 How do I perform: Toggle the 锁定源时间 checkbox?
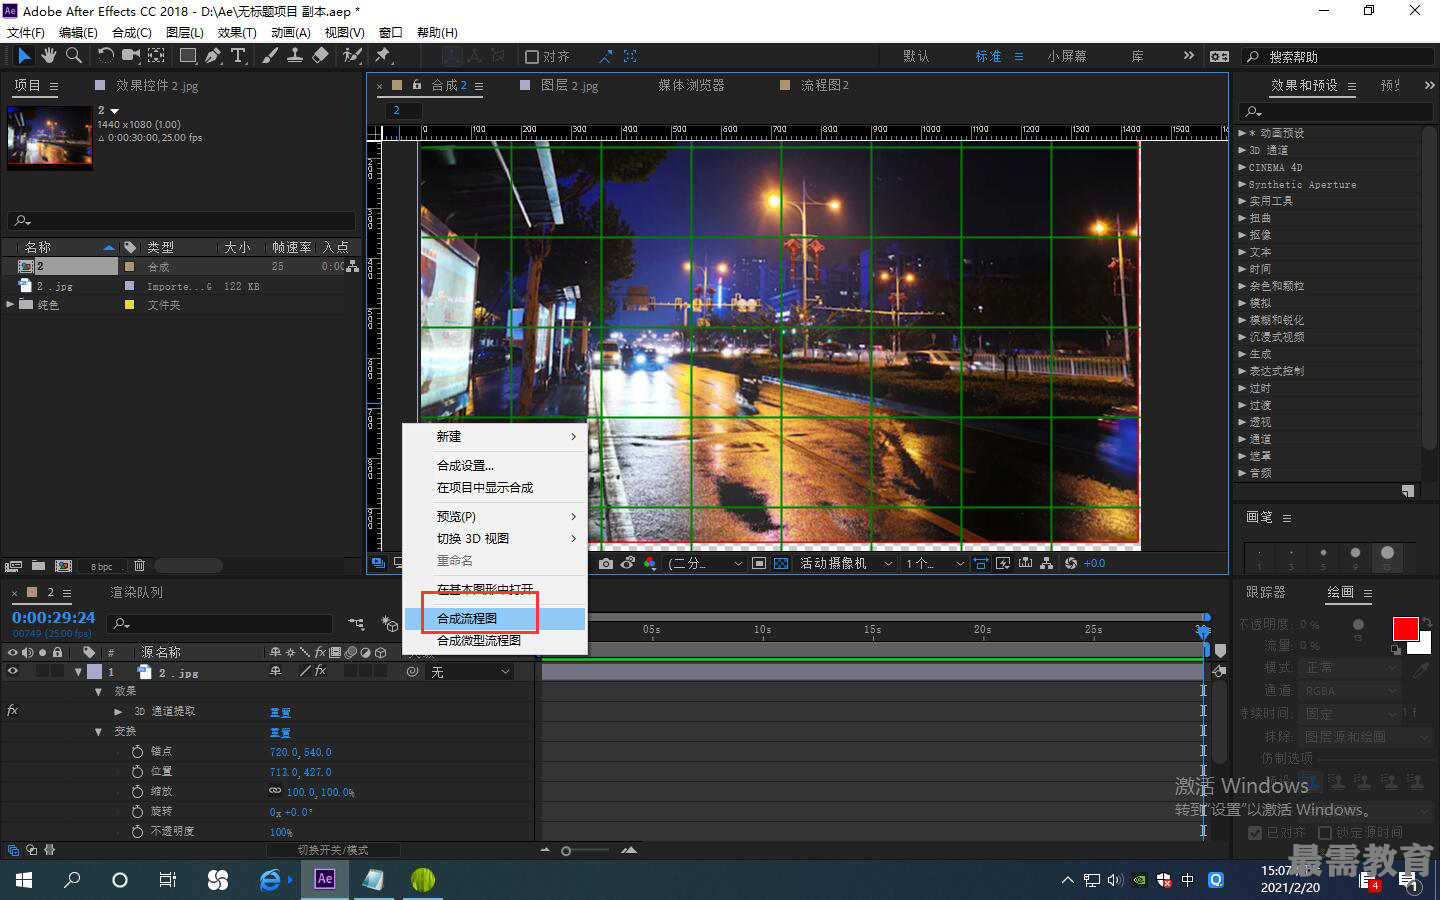coord(1325,832)
